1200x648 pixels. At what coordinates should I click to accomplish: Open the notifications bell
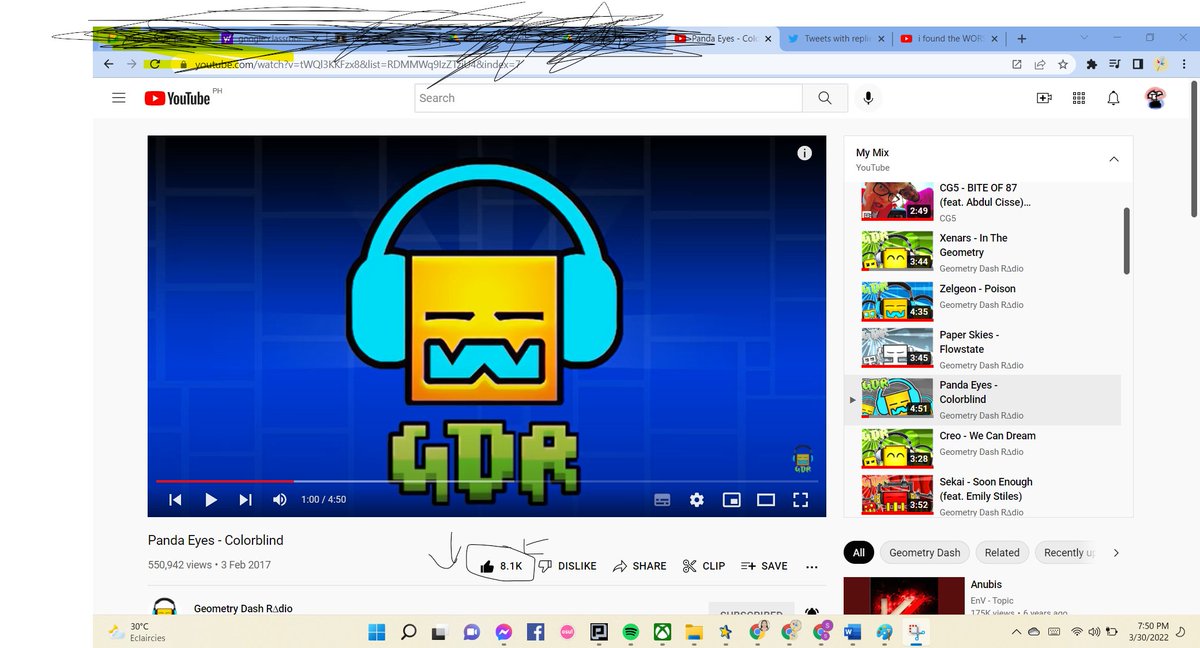[x=1113, y=98]
